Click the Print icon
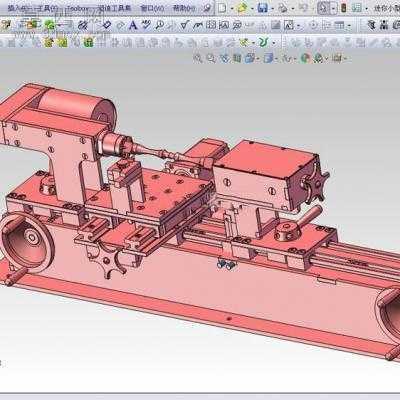Viewport: 400px width, 400px height. pos(283,8)
